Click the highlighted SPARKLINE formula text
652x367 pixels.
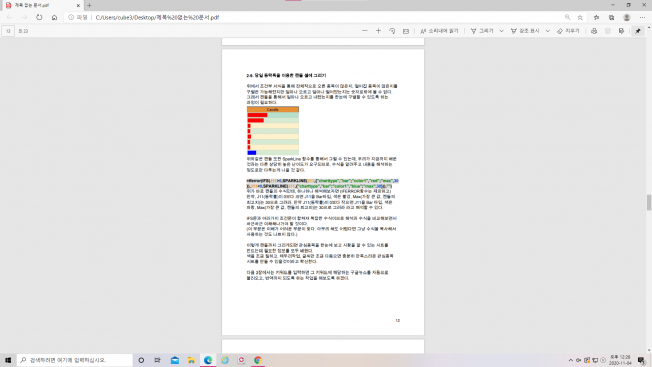(322, 183)
